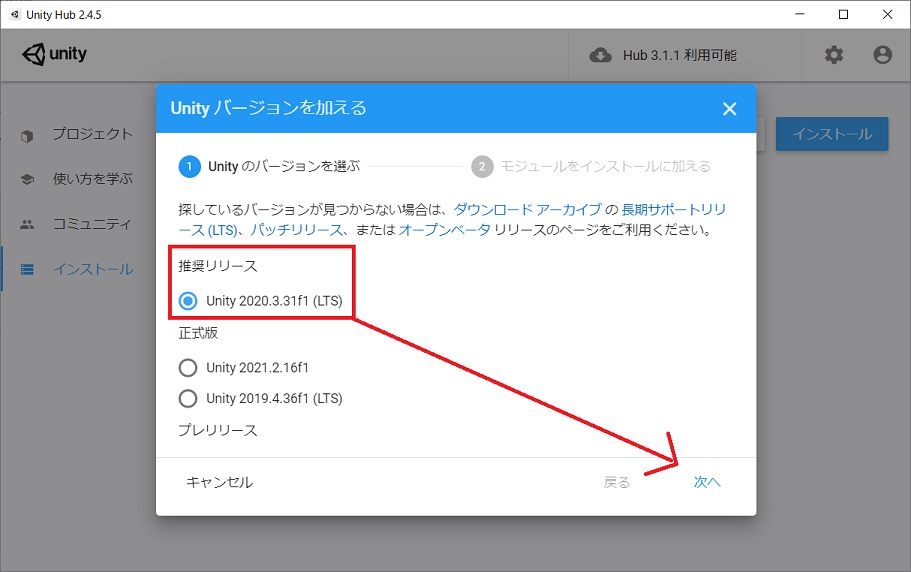Click the キャンセル button

[x=220, y=482]
